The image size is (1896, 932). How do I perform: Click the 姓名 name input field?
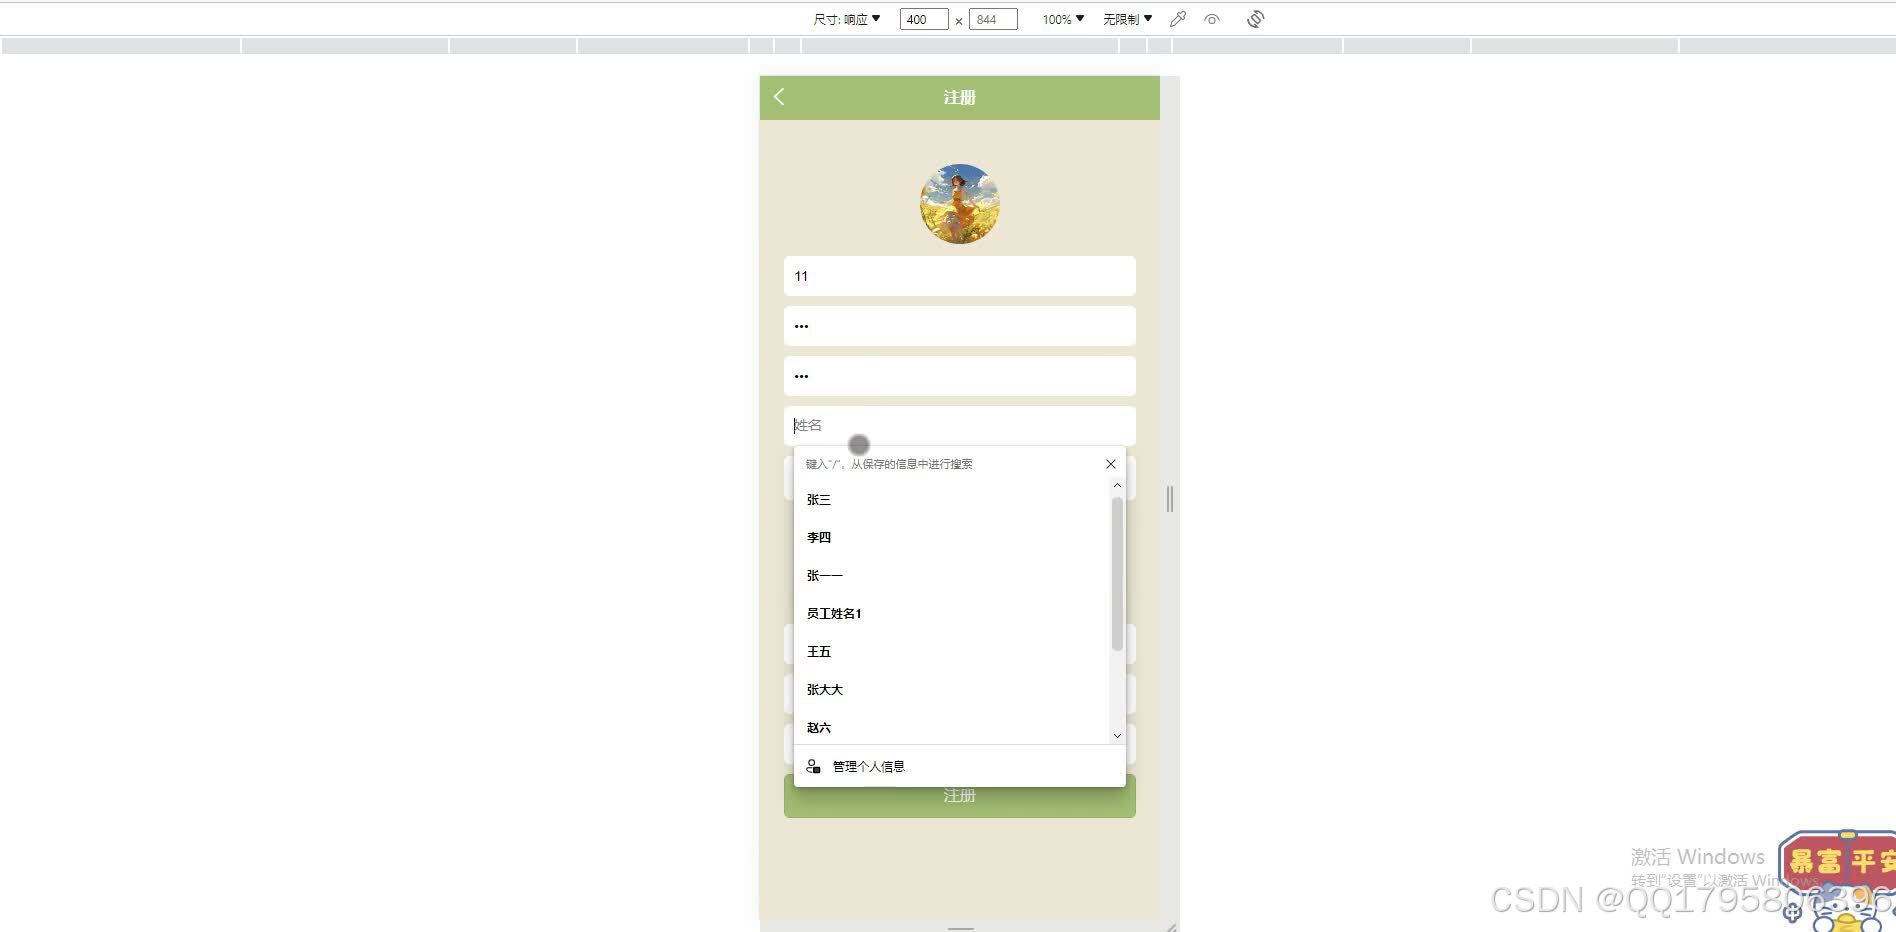click(x=959, y=425)
